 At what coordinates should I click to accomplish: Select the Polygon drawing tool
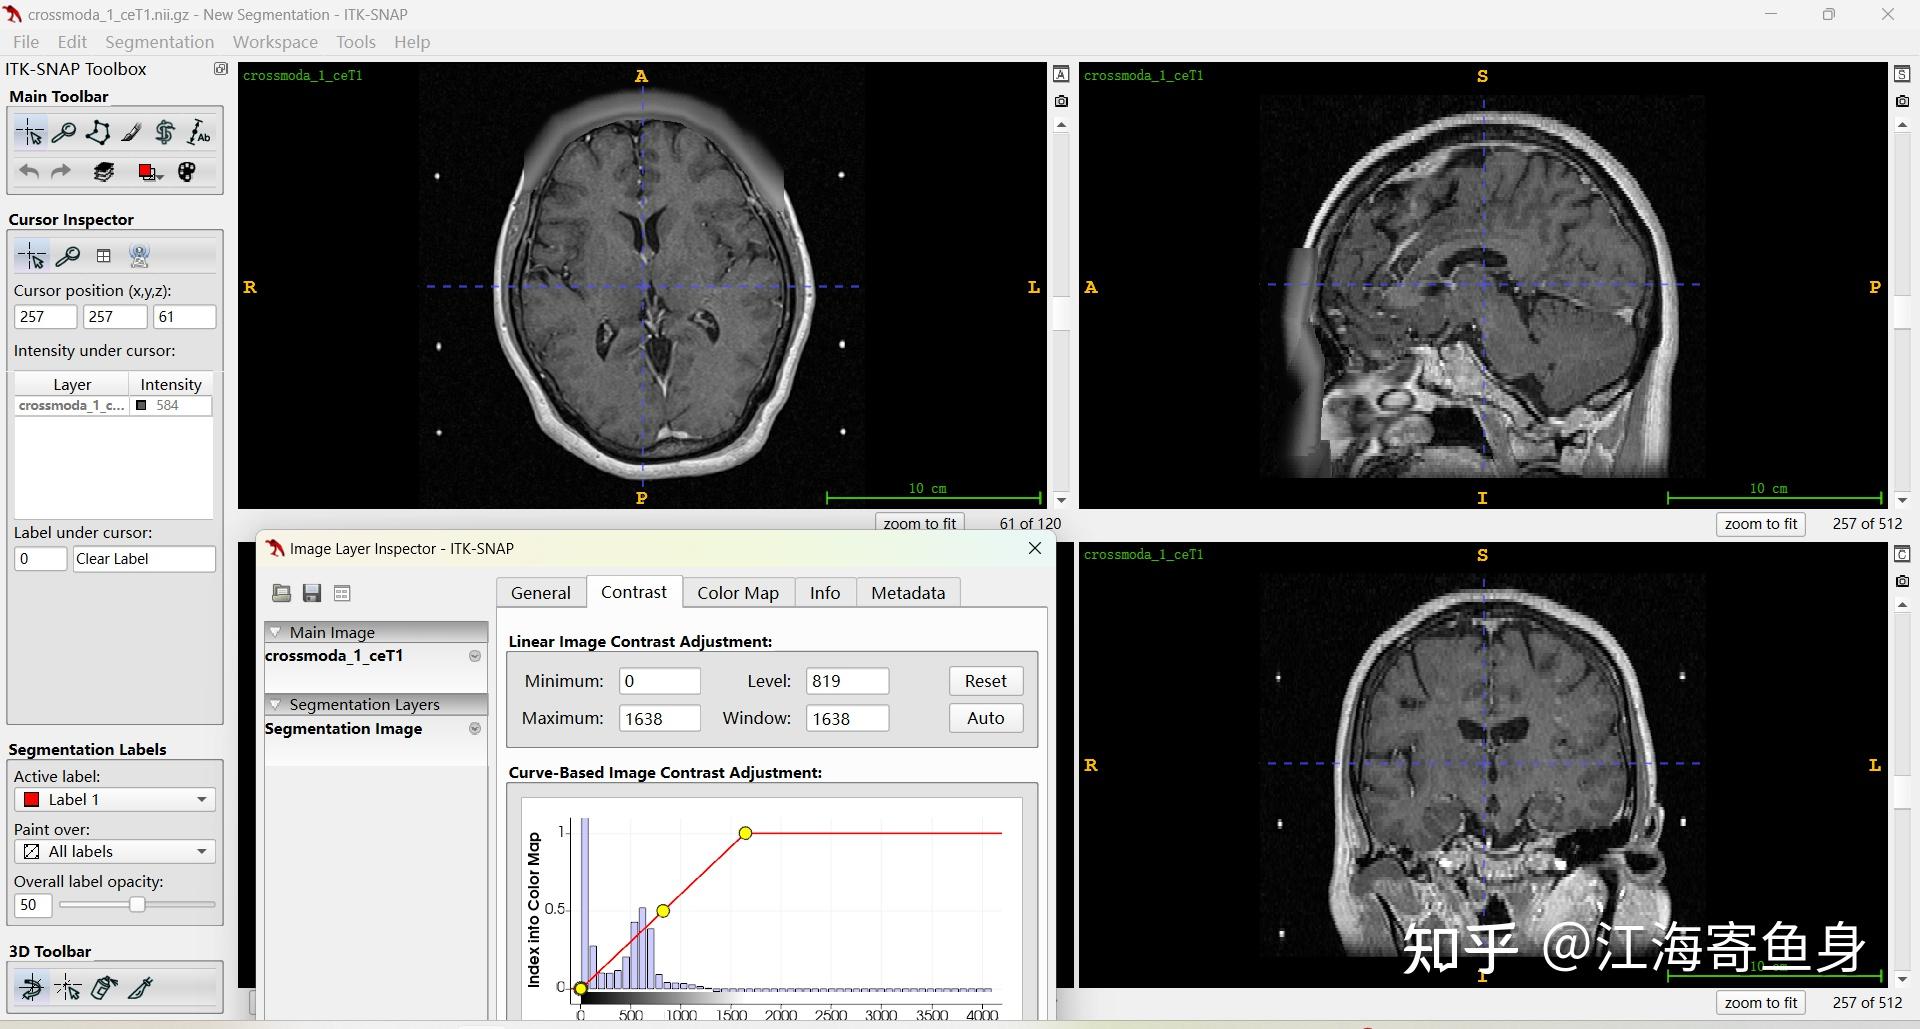pyautogui.click(x=98, y=133)
